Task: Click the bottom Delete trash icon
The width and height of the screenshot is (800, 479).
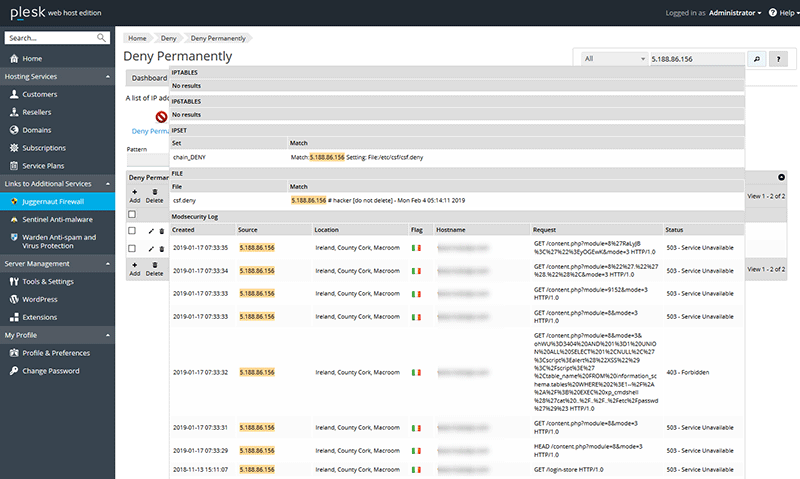Action: pos(155,265)
